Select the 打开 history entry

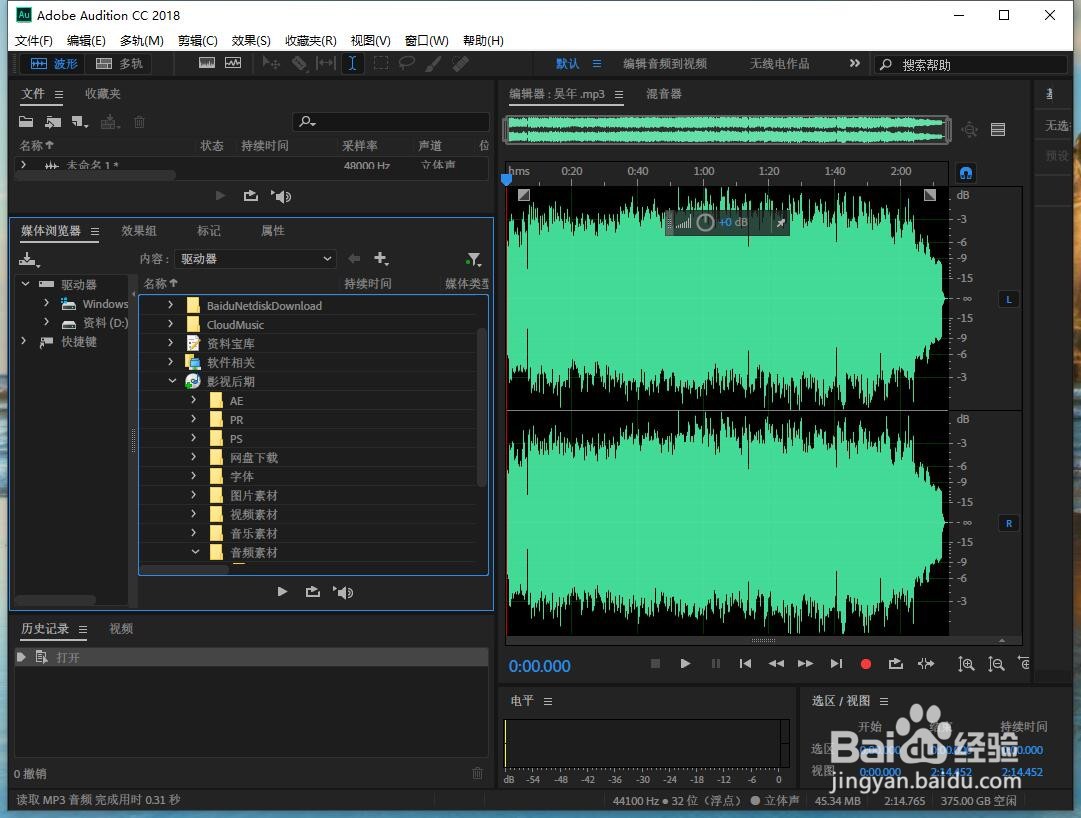pos(252,657)
